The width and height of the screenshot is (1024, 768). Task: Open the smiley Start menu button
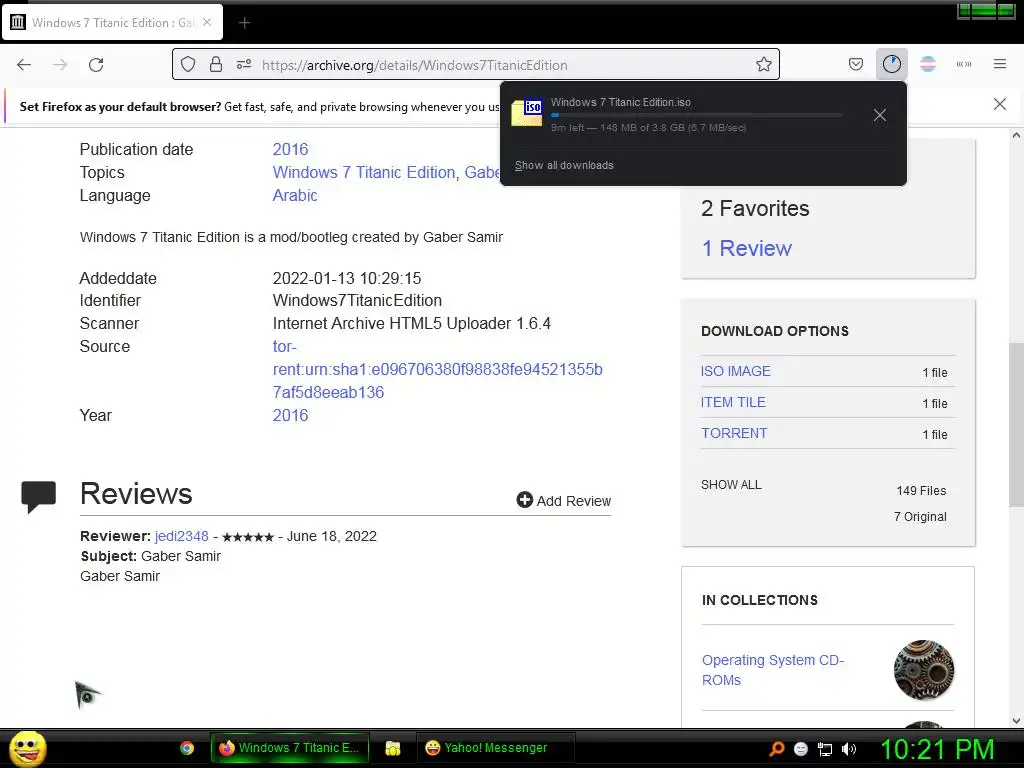coord(28,748)
